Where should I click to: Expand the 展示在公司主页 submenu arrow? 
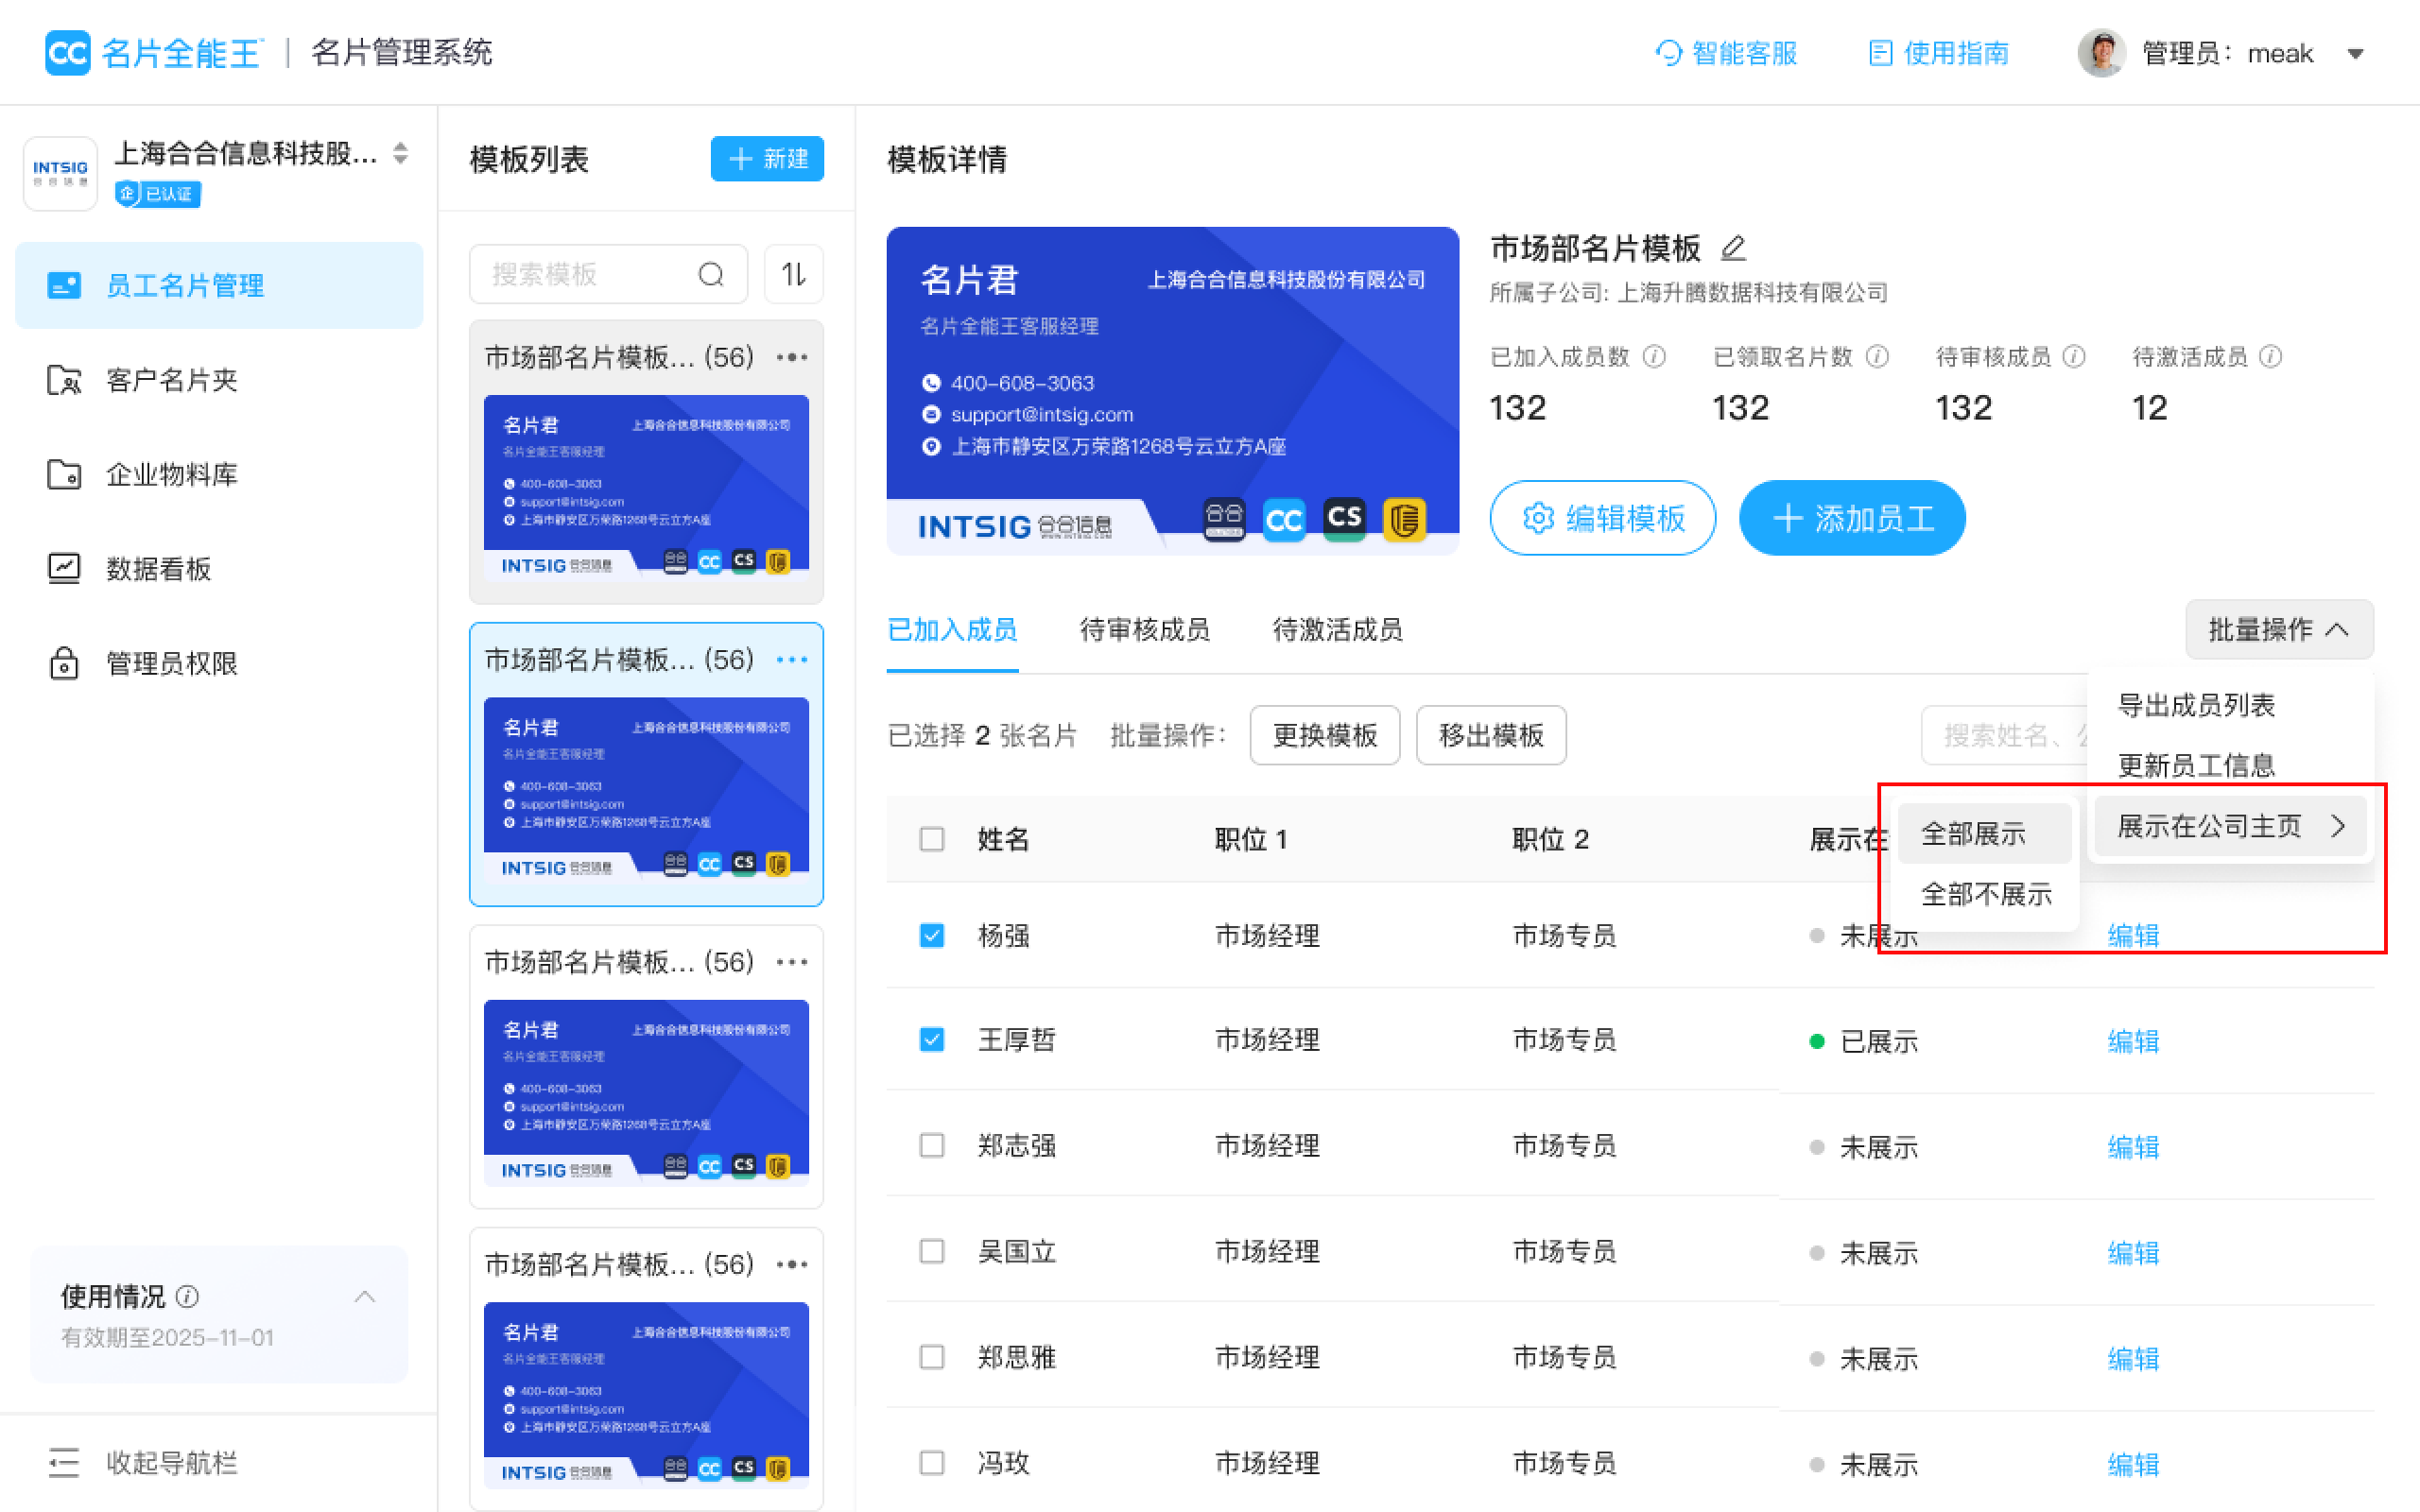coord(2338,826)
